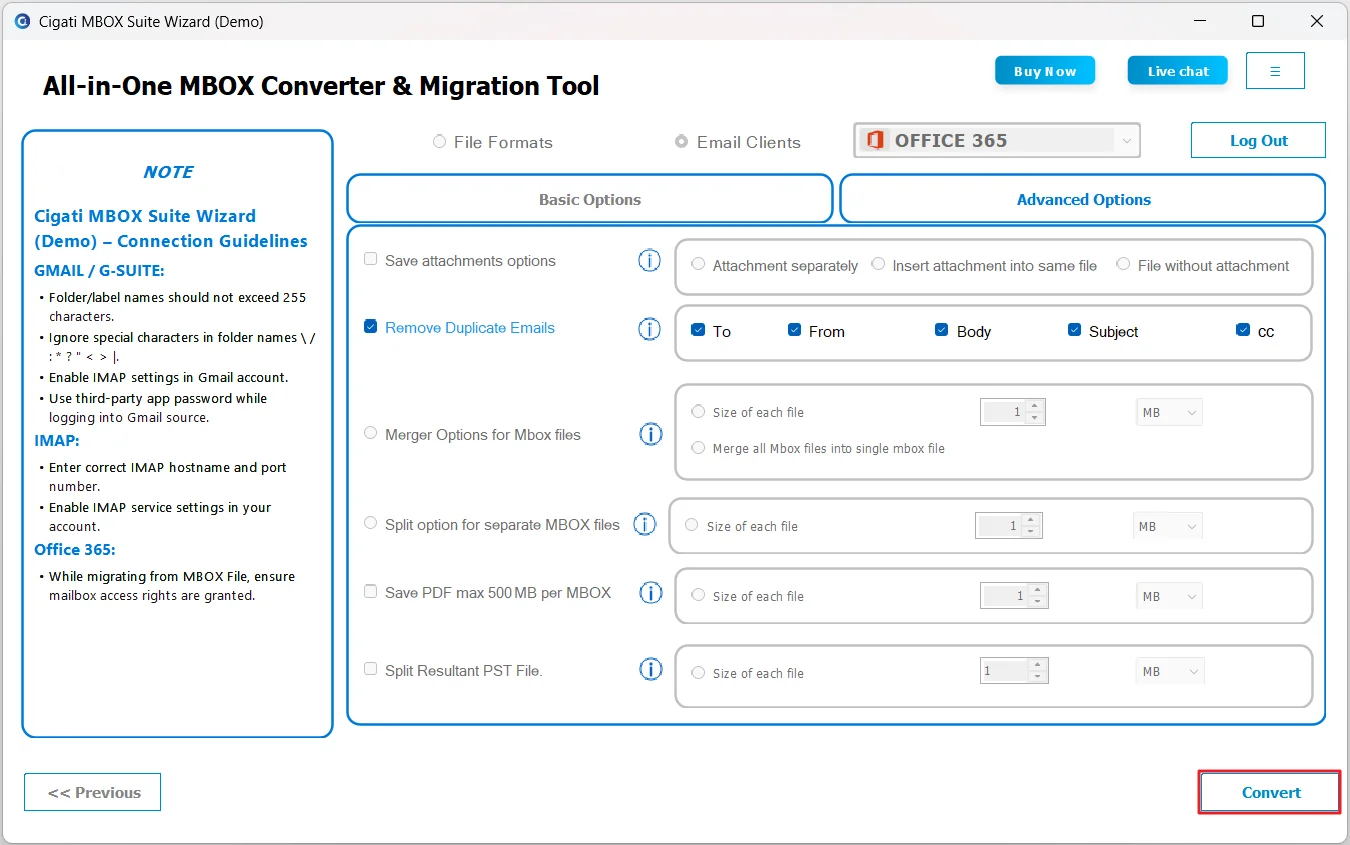Click the info icon beside Remove Duplicate Emails
Screen dimensions: 1350x845
pos(650,329)
